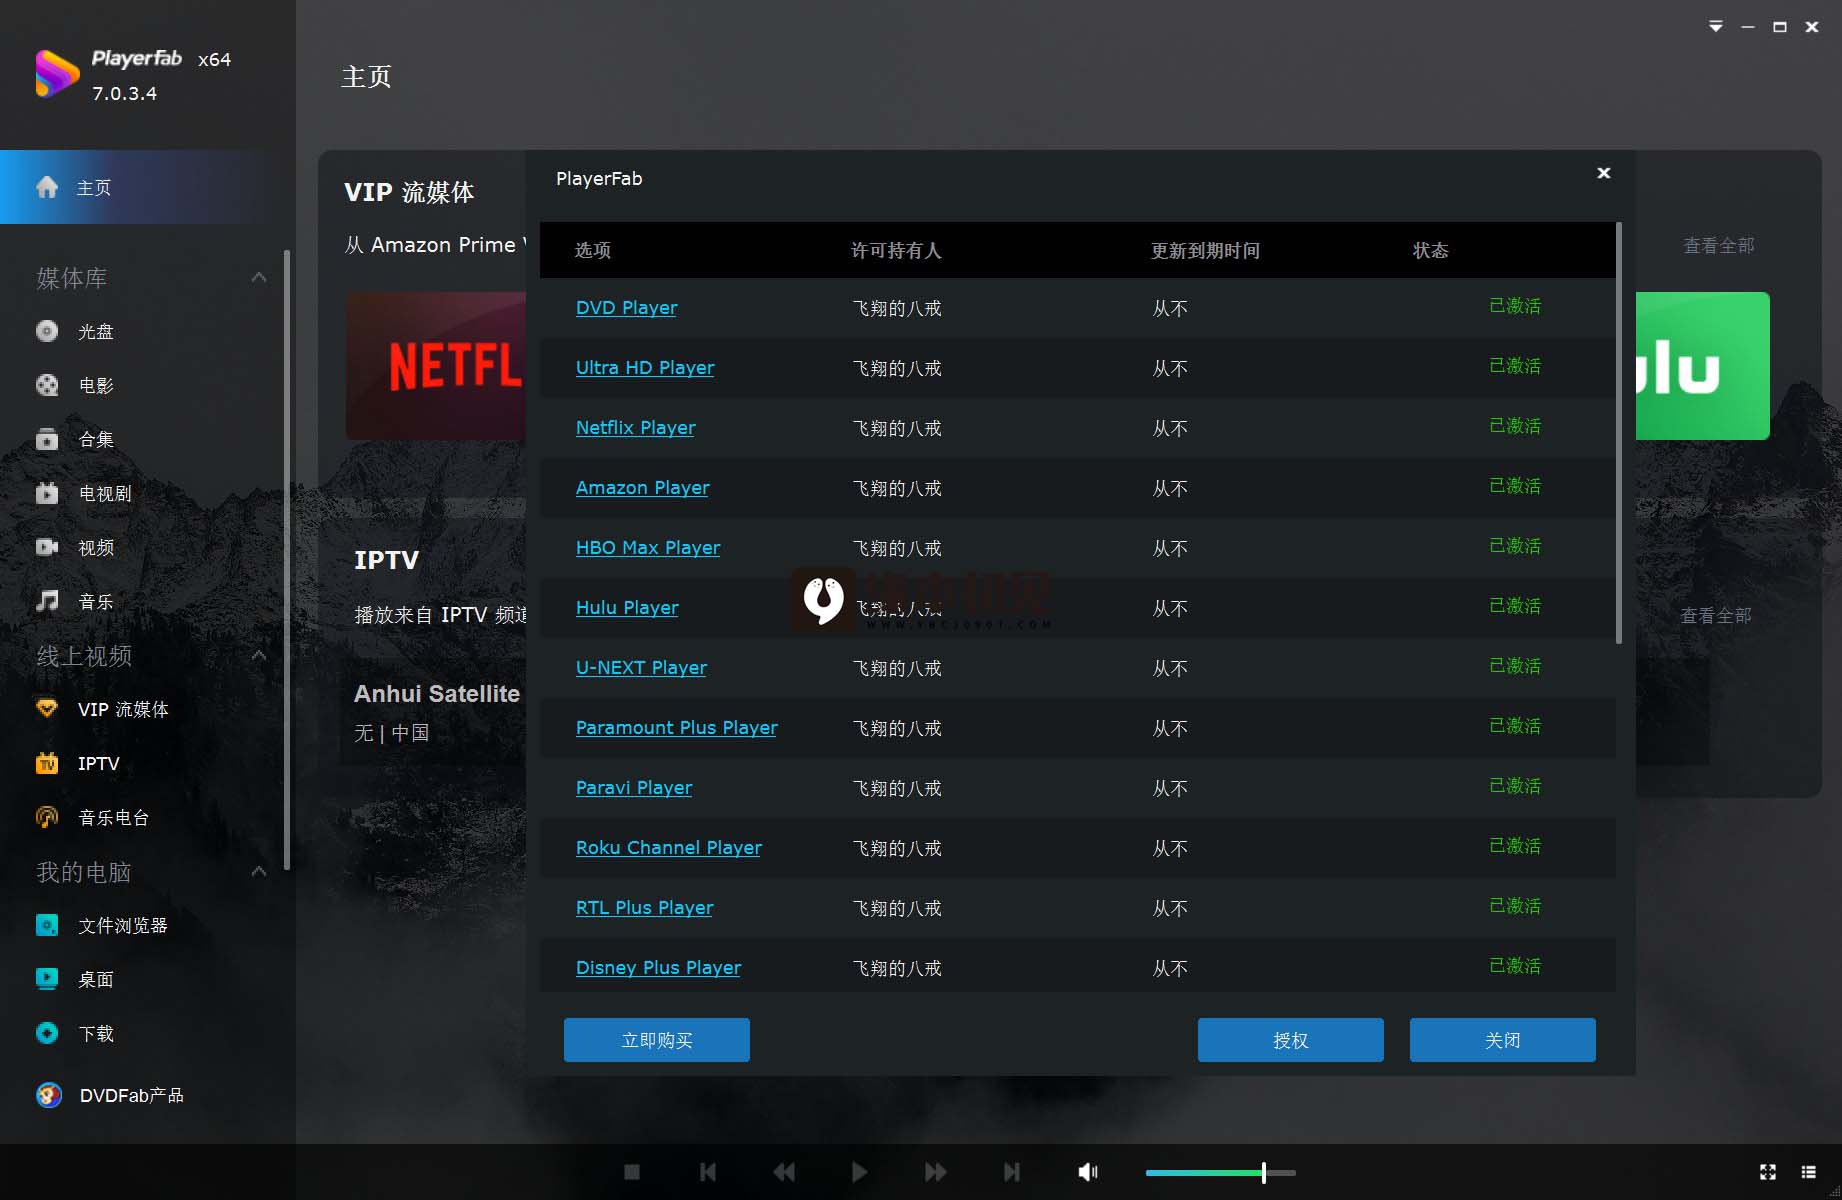Click the 许可持有人 column header
The width and height of the screenshot is (1842, 1200).
click(896, 250)
